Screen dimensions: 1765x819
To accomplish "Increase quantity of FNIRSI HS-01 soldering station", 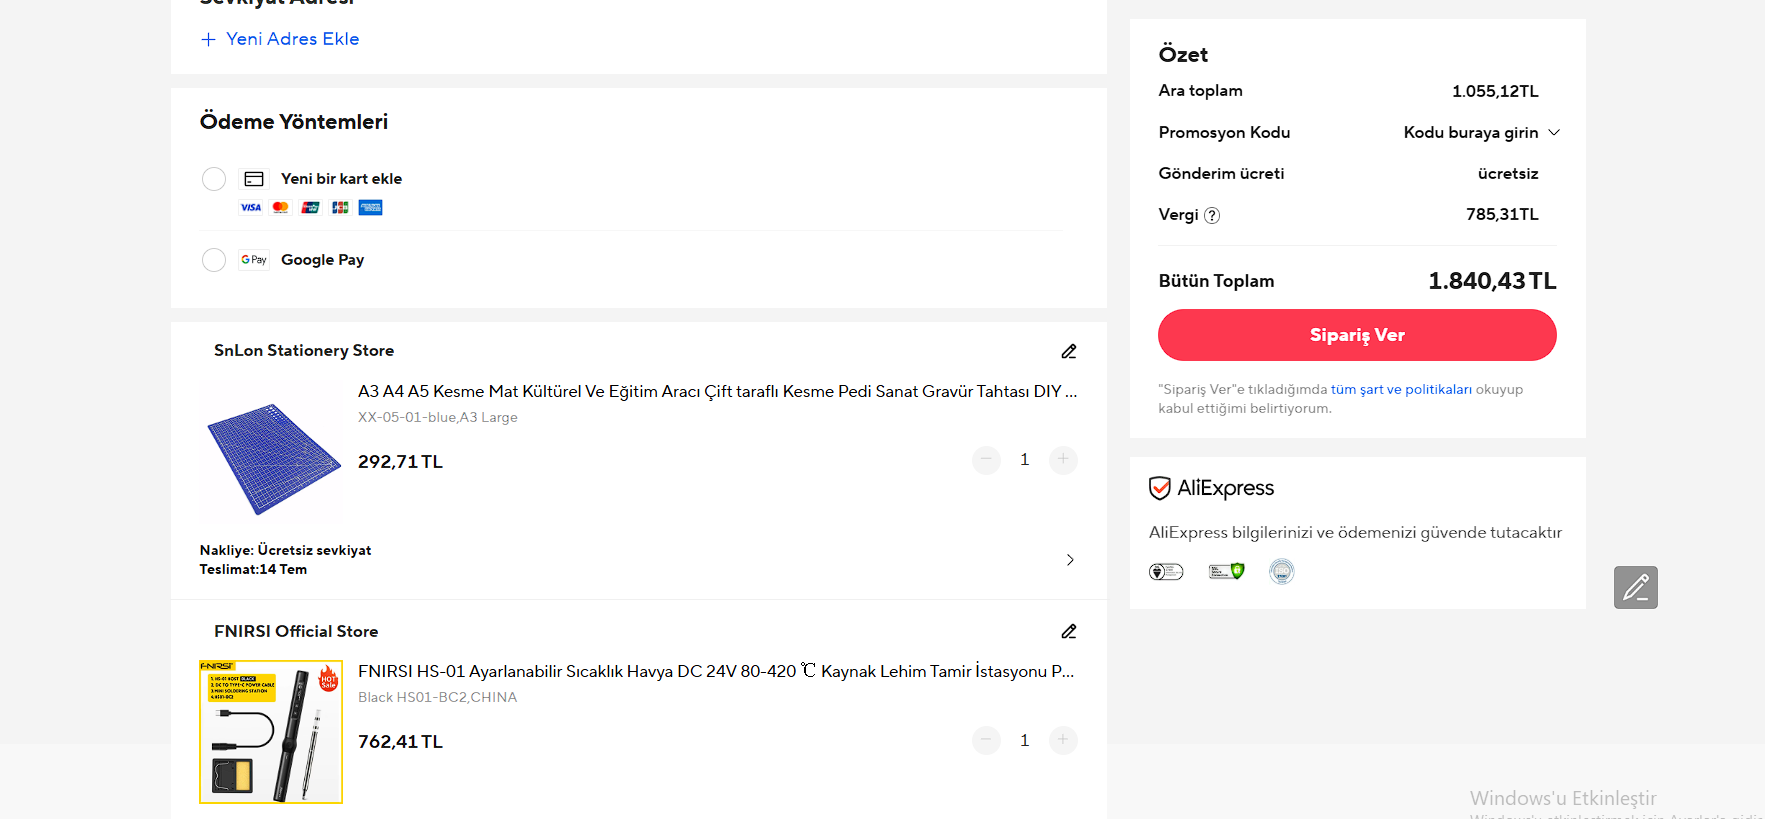I will coord(1063,740).
